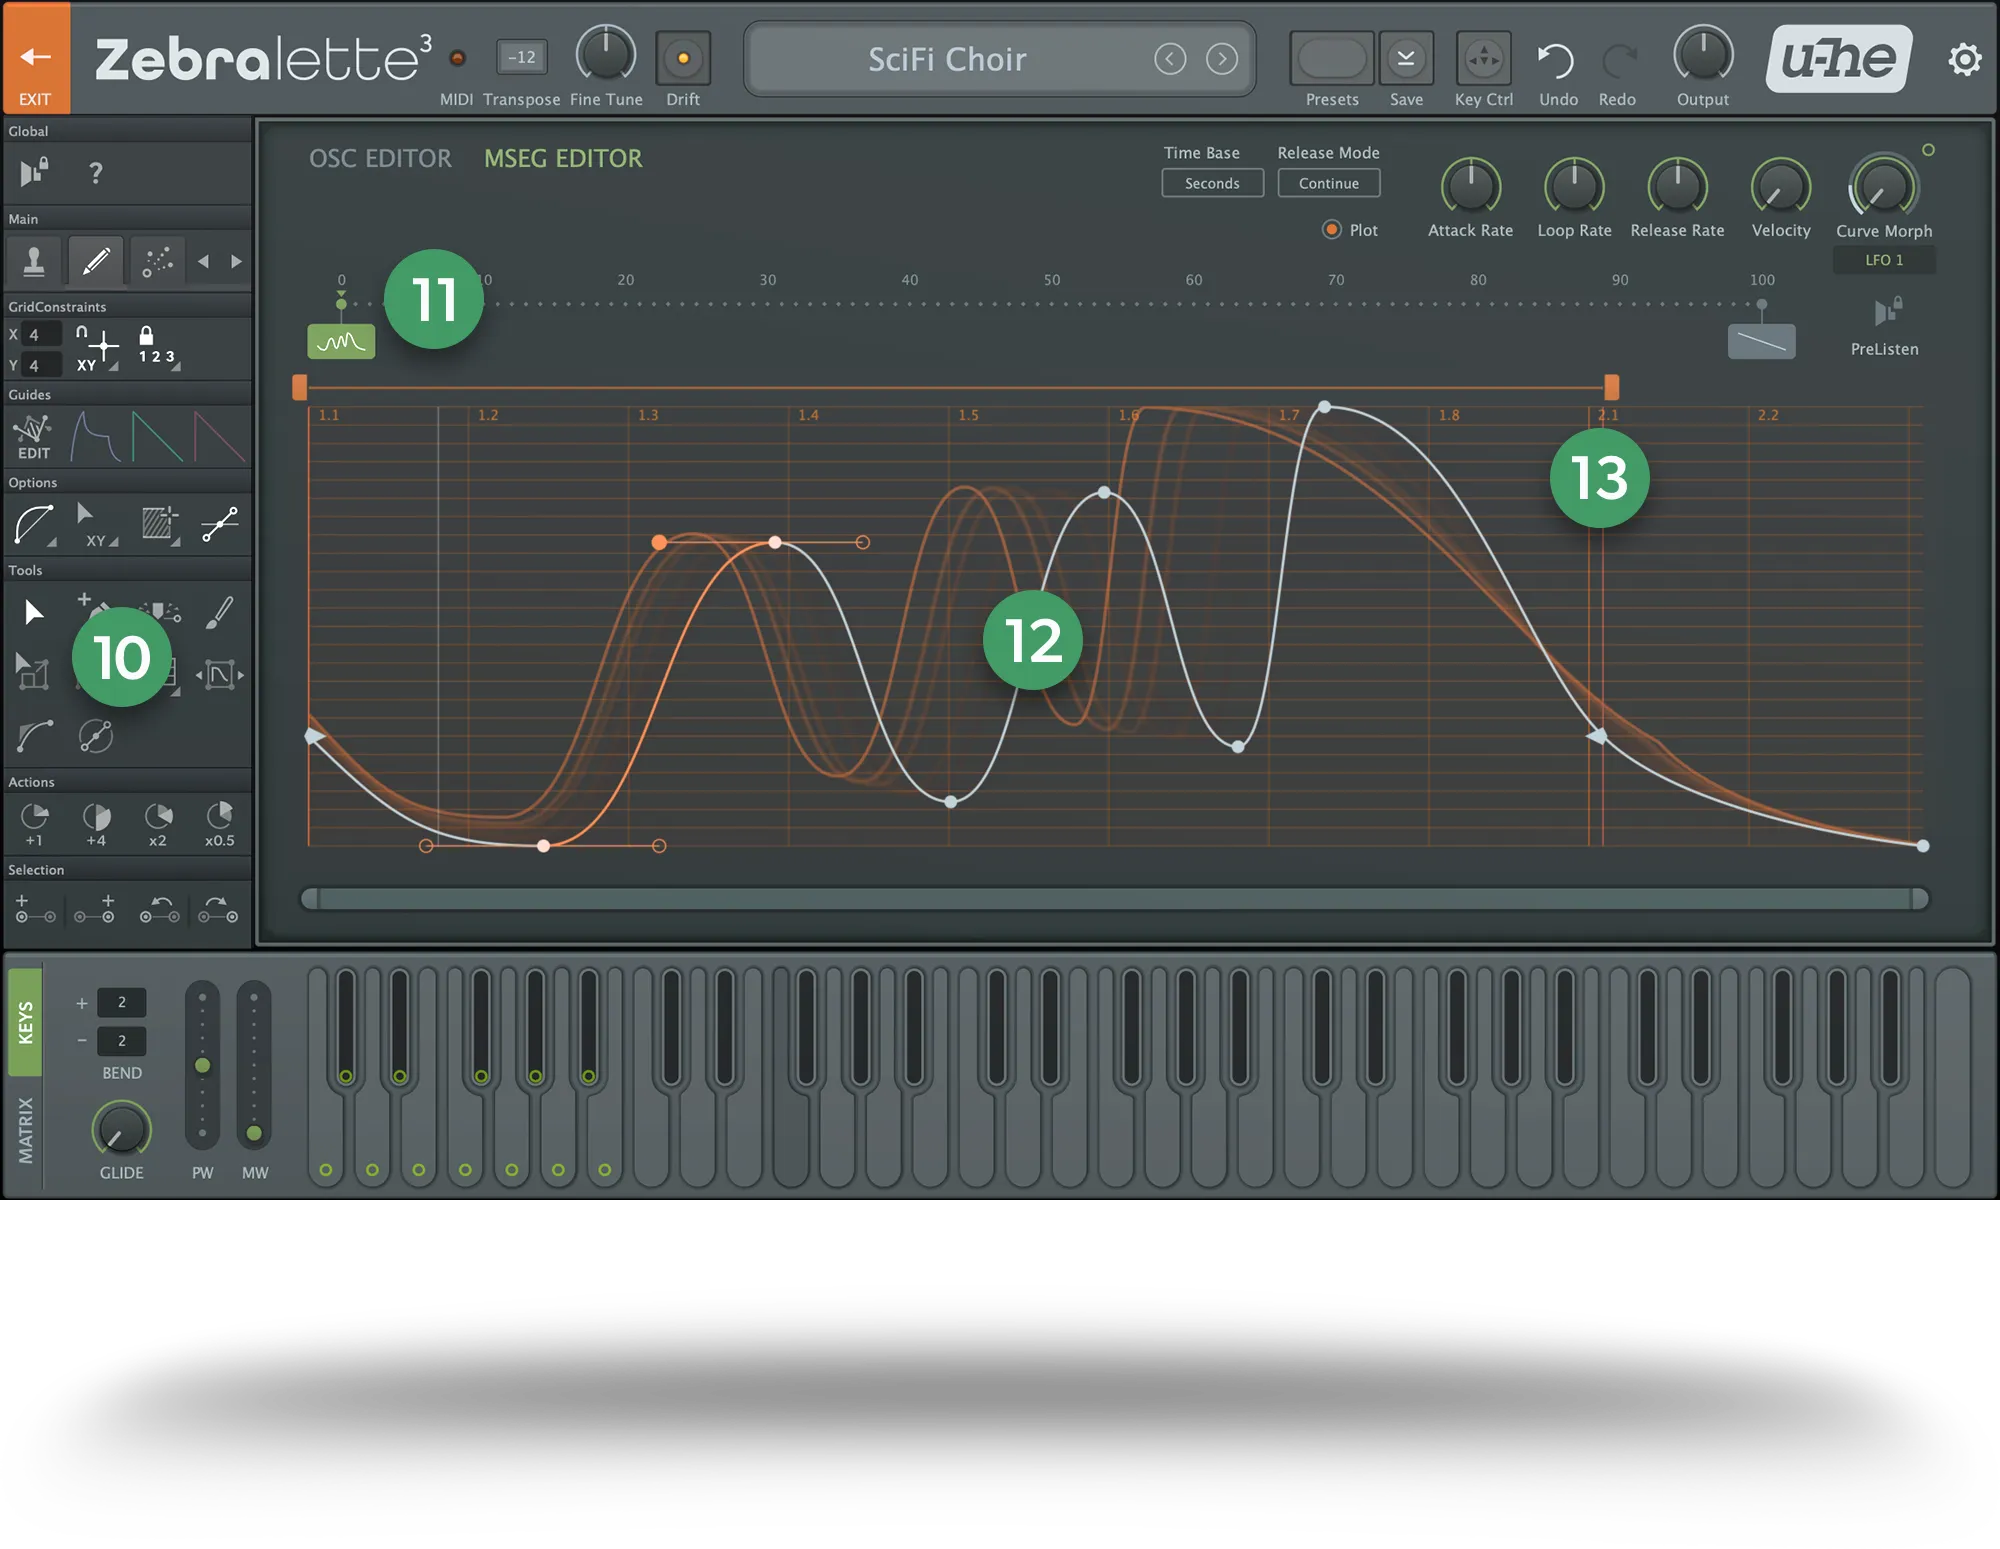2000x1549 pixels.
Task: Open the LFO 1 modulation source selector
Action: click(x=1883, y=260)
